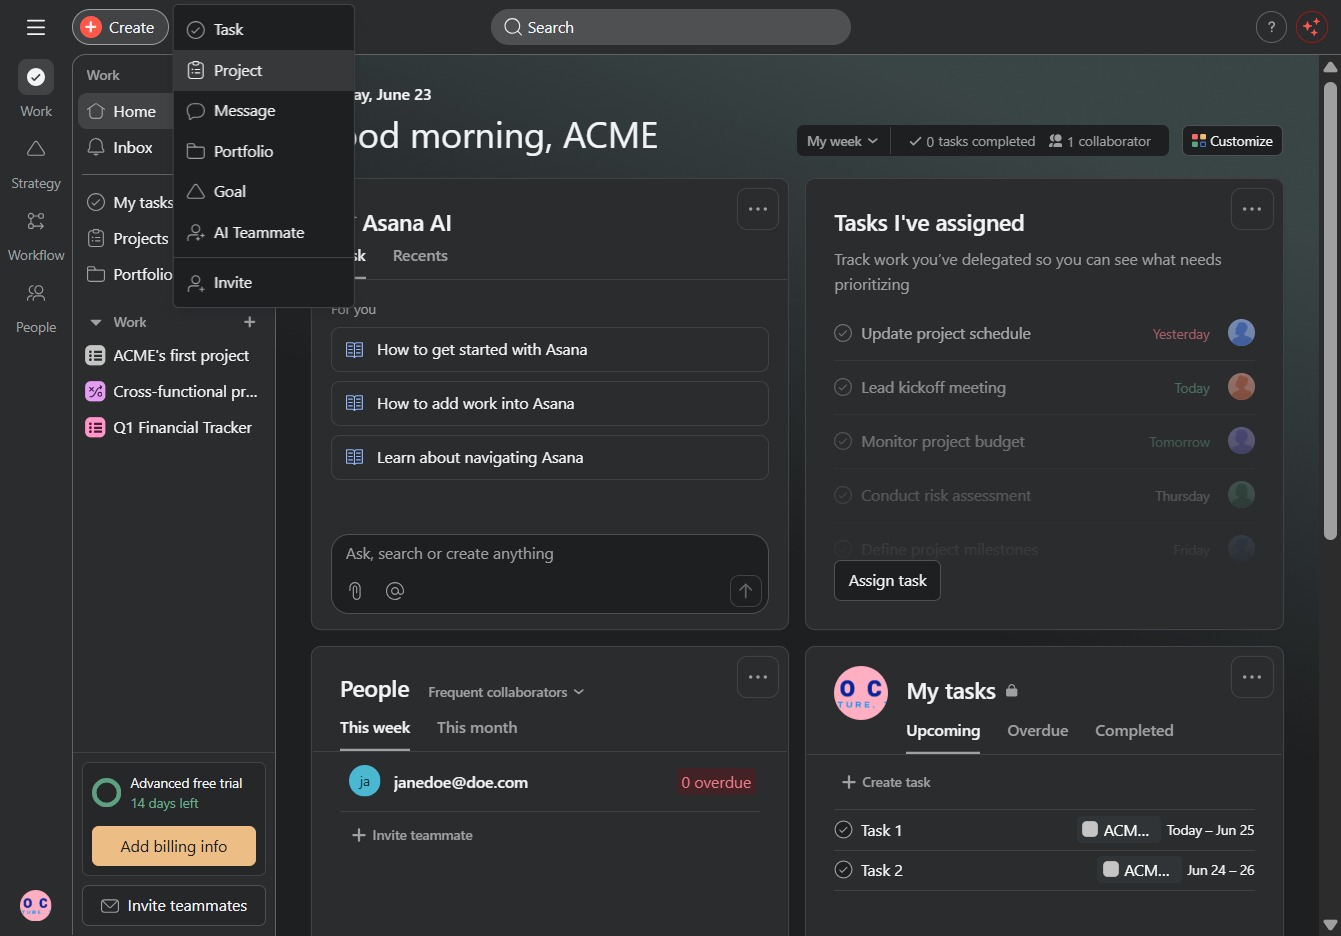Open ACME's first project in the sidebar

click(174, 355)
